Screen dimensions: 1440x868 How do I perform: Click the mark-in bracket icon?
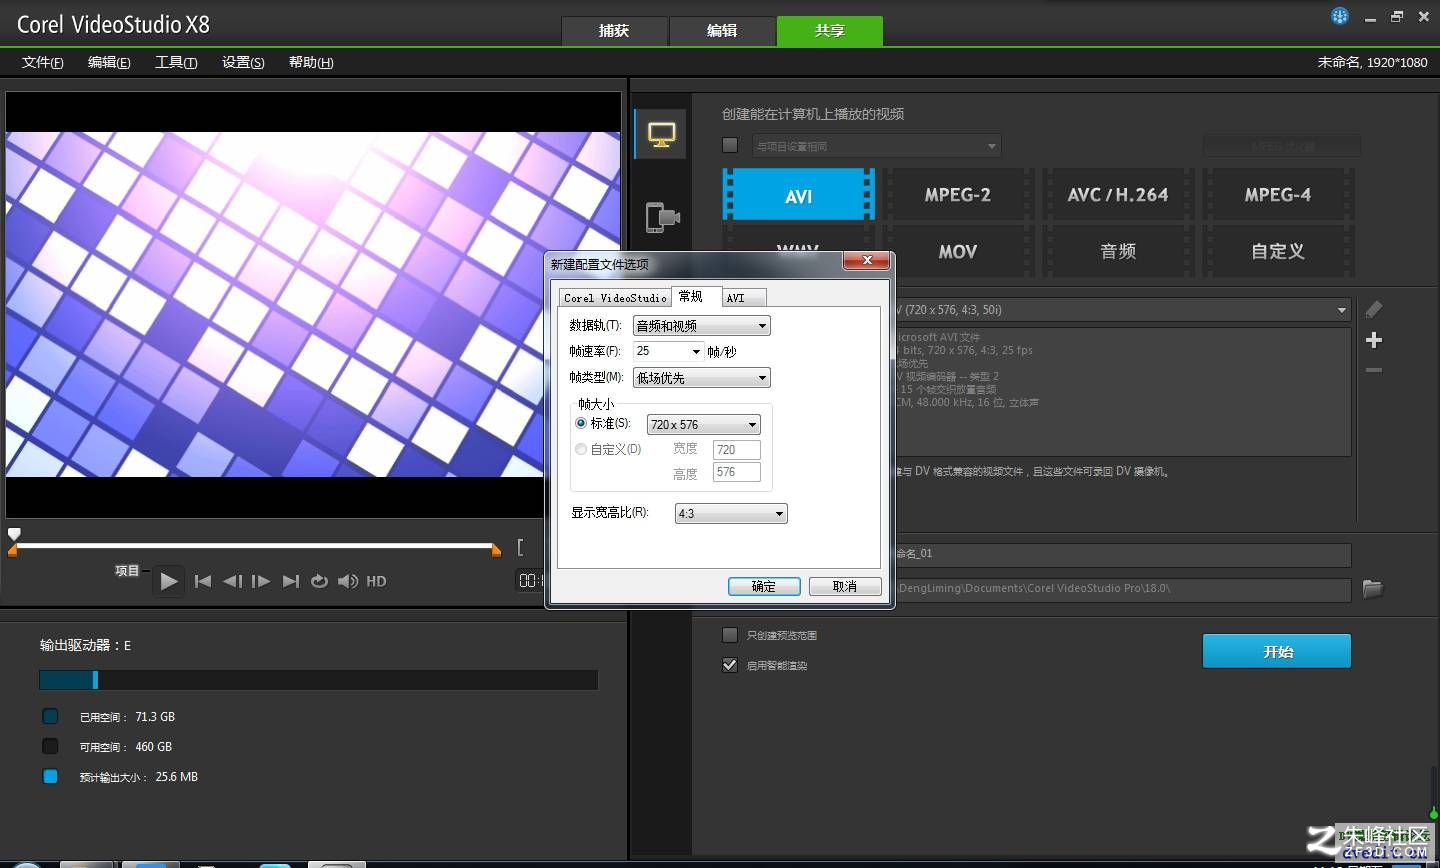[520, 547]
